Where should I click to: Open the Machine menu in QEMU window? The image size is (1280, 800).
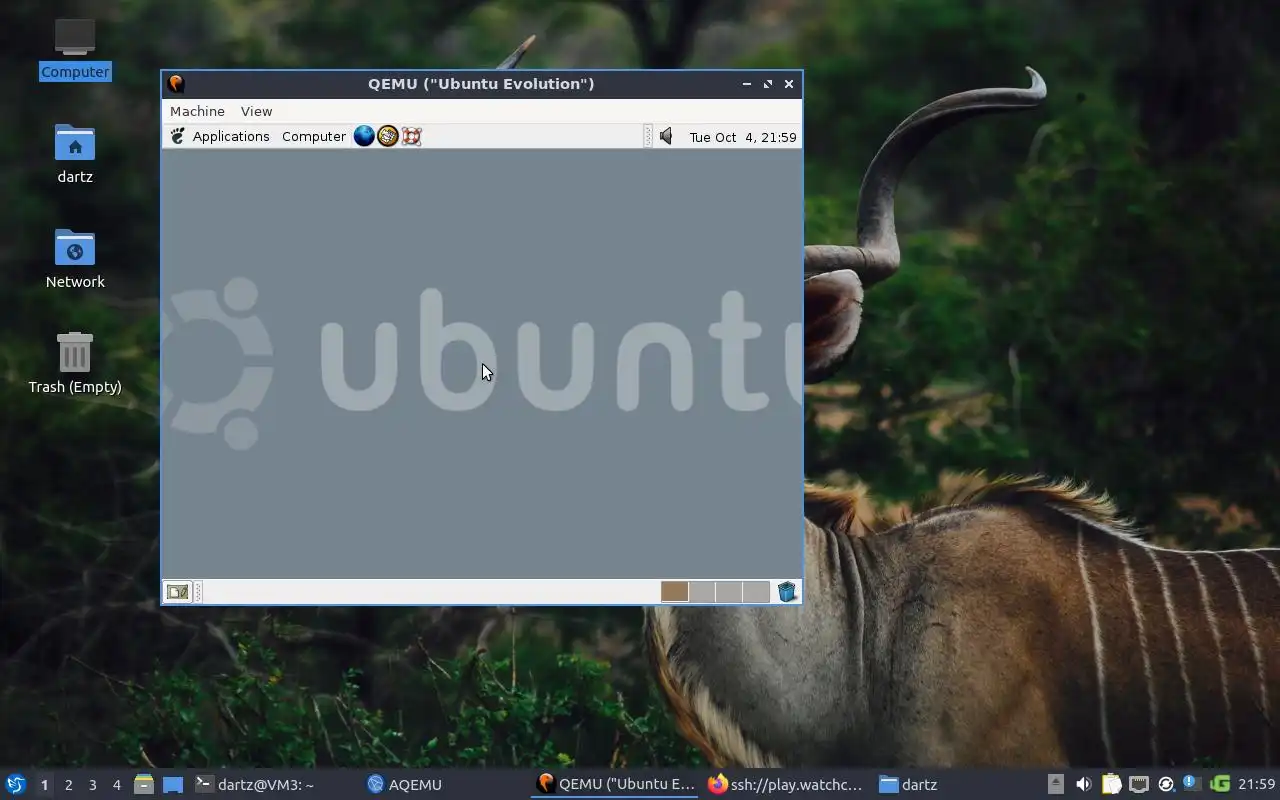tap(197, 111)
